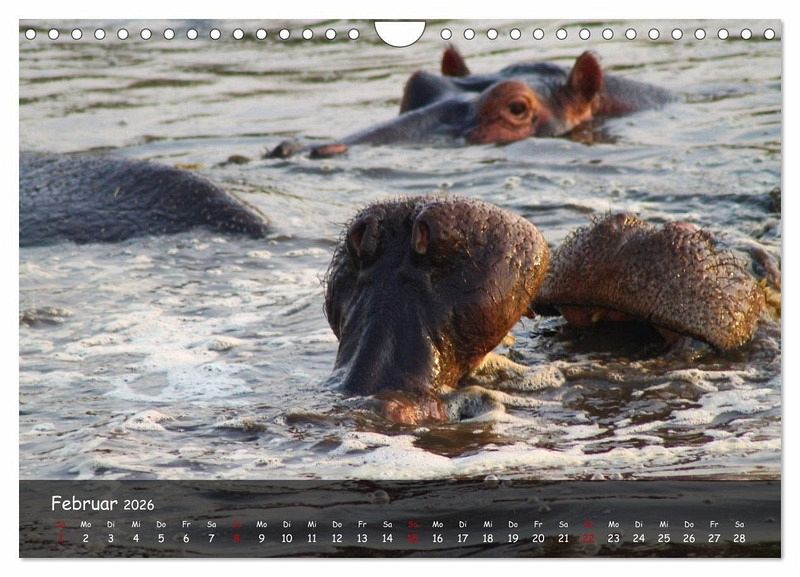Select Wednesday, February 25
This screenshot has height=577, width=800.
point(664,538)
